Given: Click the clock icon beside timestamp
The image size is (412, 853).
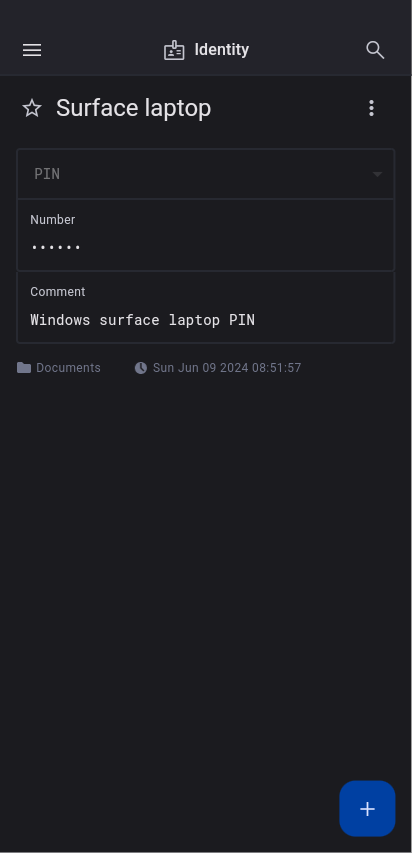Looking at the screenshot, I should (x=140, y=368).
